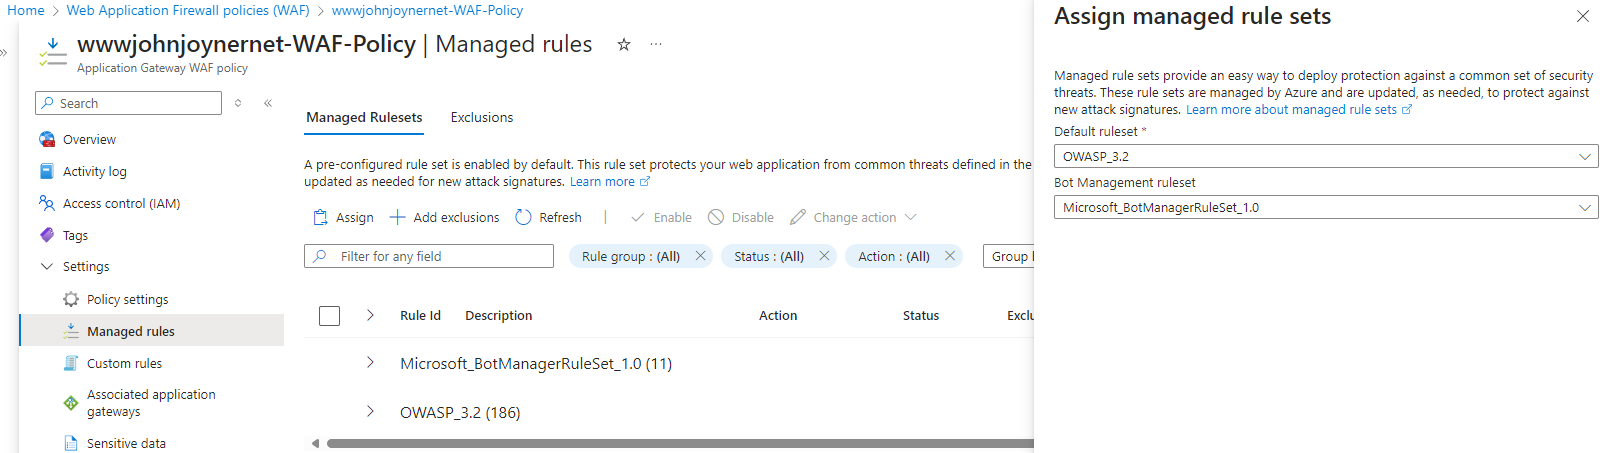Open Access control (IAM)
The height and width of the screenshot is (453, 1606).
click(121, 204)
